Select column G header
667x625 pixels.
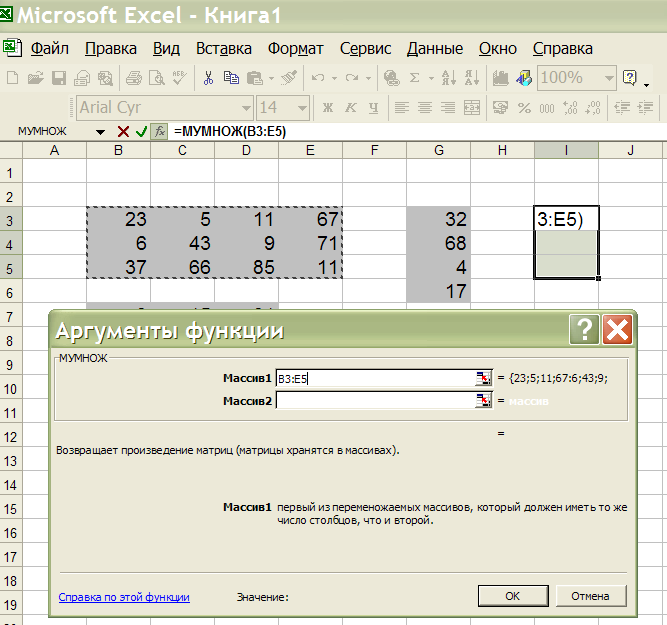pos(439,150)
